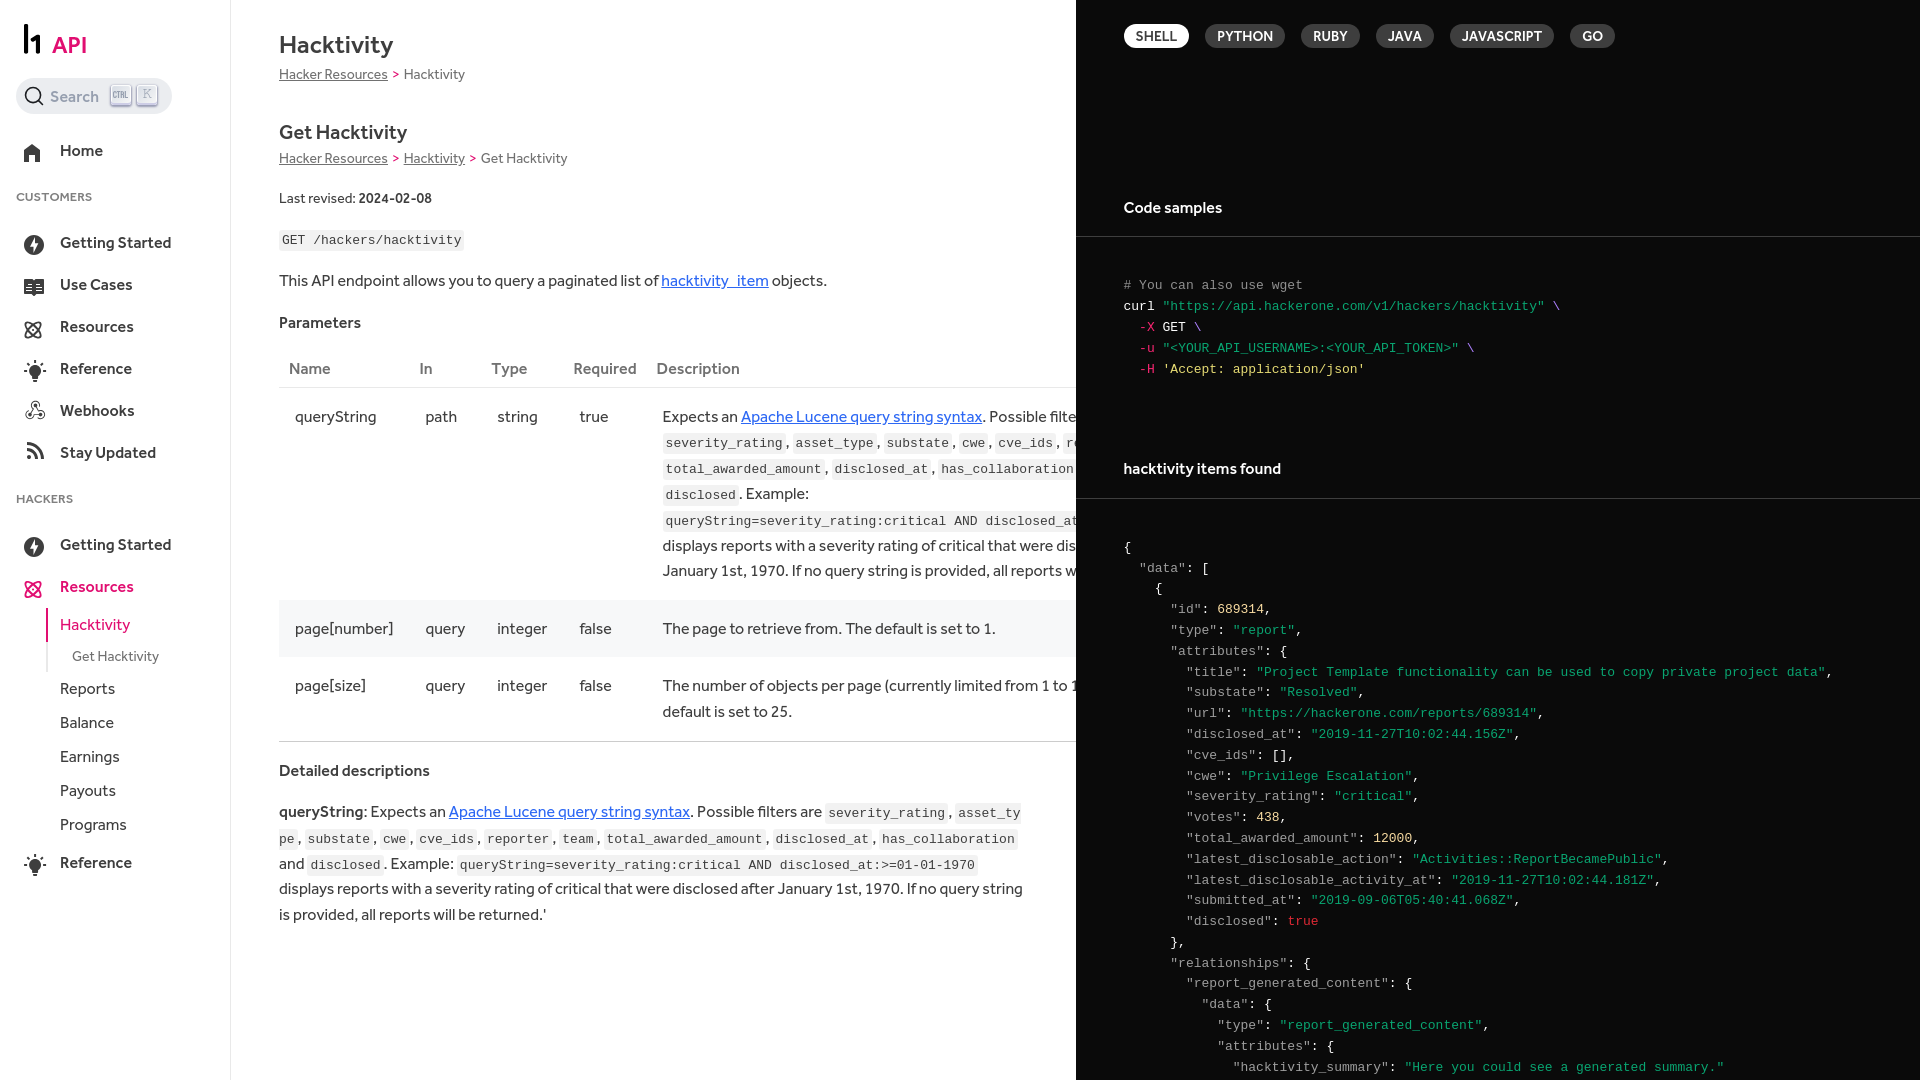Expand Hackers Getting Started label

pos(115,545)
